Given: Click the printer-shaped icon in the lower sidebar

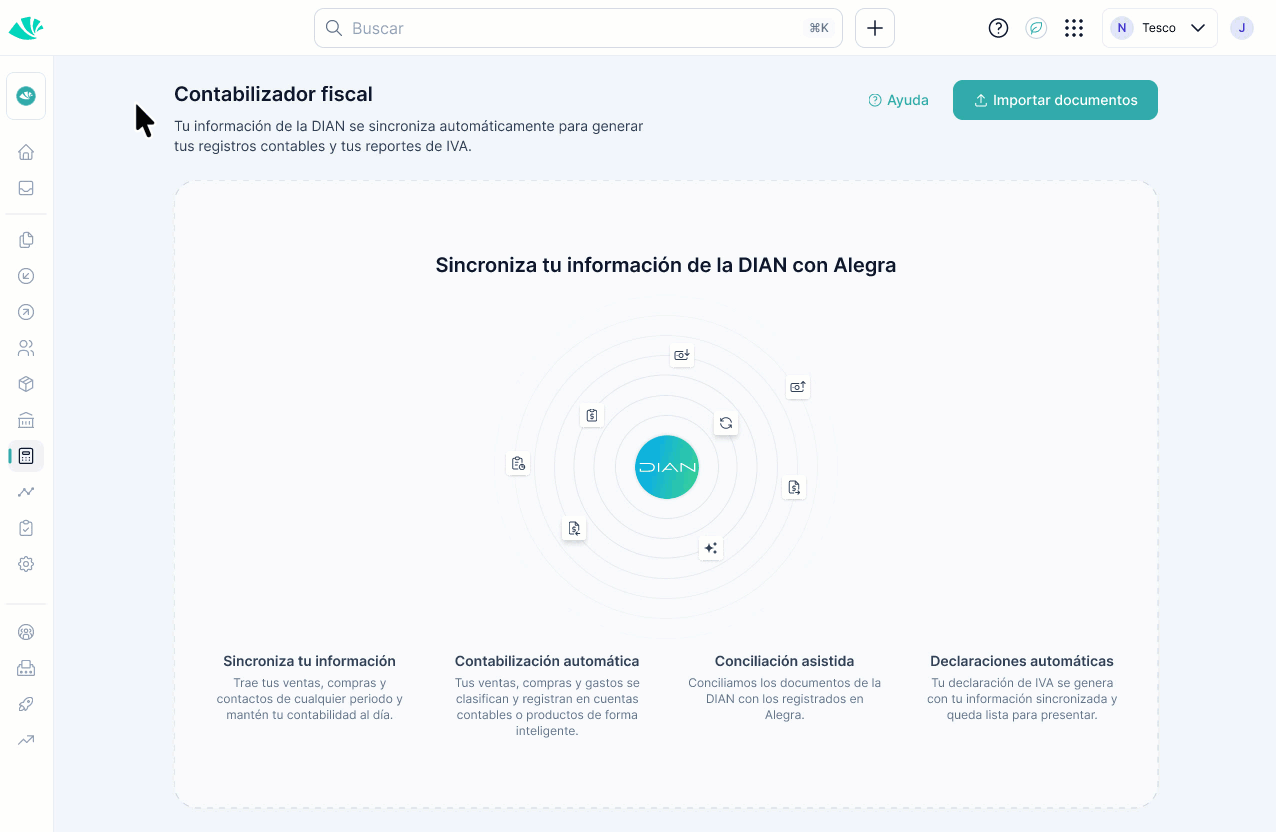Looking at the screenshot, I should point(26,668).
